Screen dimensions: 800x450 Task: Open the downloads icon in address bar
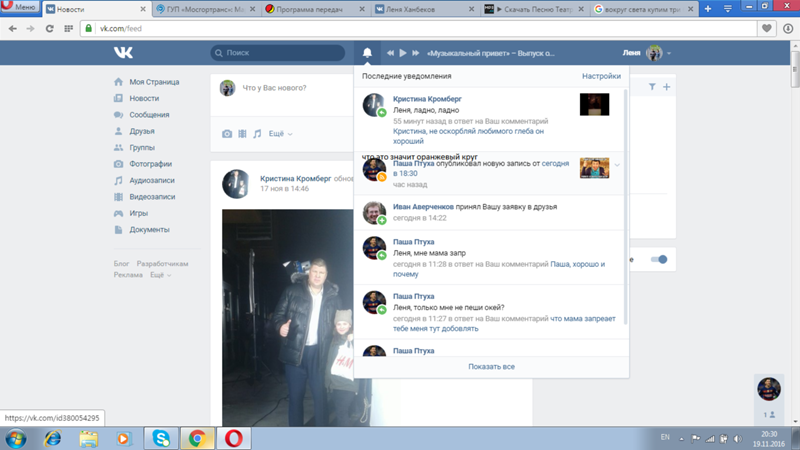[x=788, y=29]
